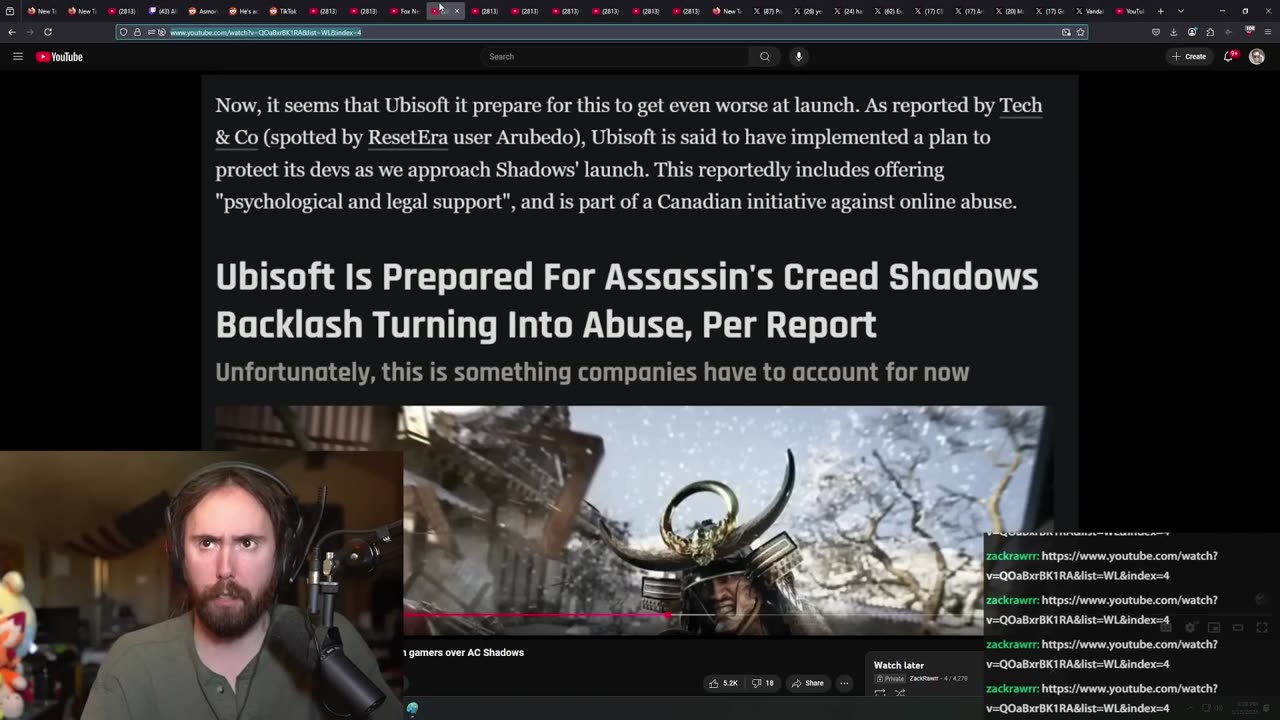Open the YouTube account avatar menu
This screenshot has height=720, width=1280.
pyautogui.click(x=1257, y=57)
